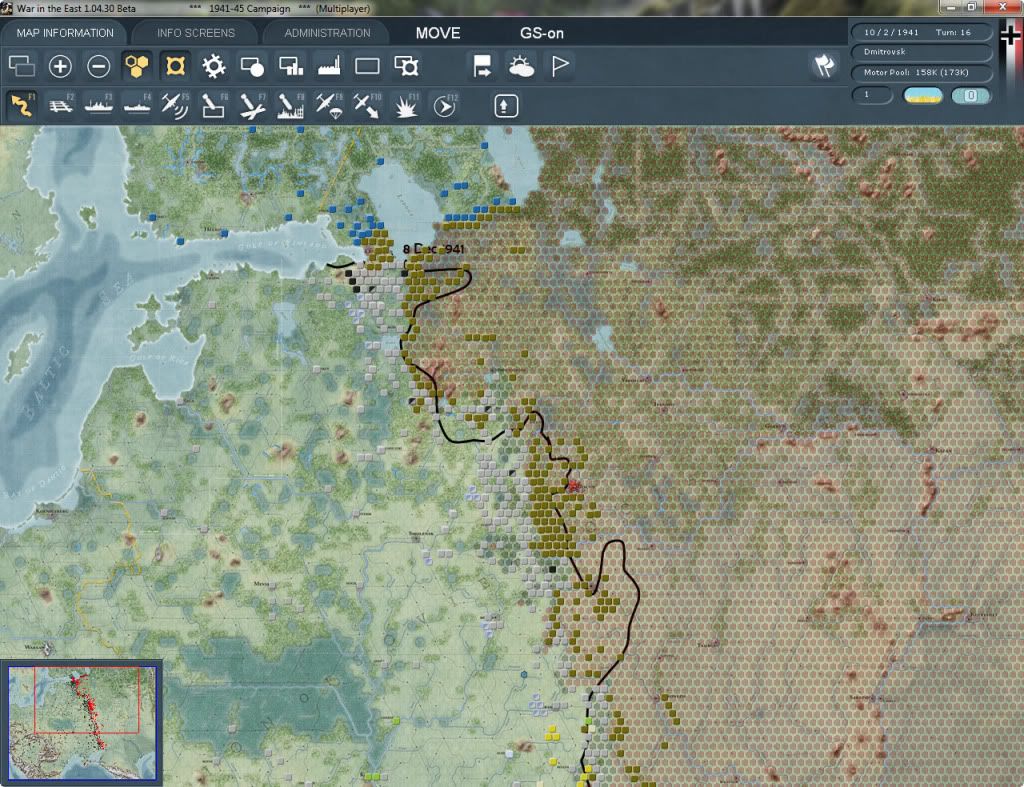The image size is (1024, 787).
Task: Show weather with the sun-cloud icon
Action: (521, 66)
